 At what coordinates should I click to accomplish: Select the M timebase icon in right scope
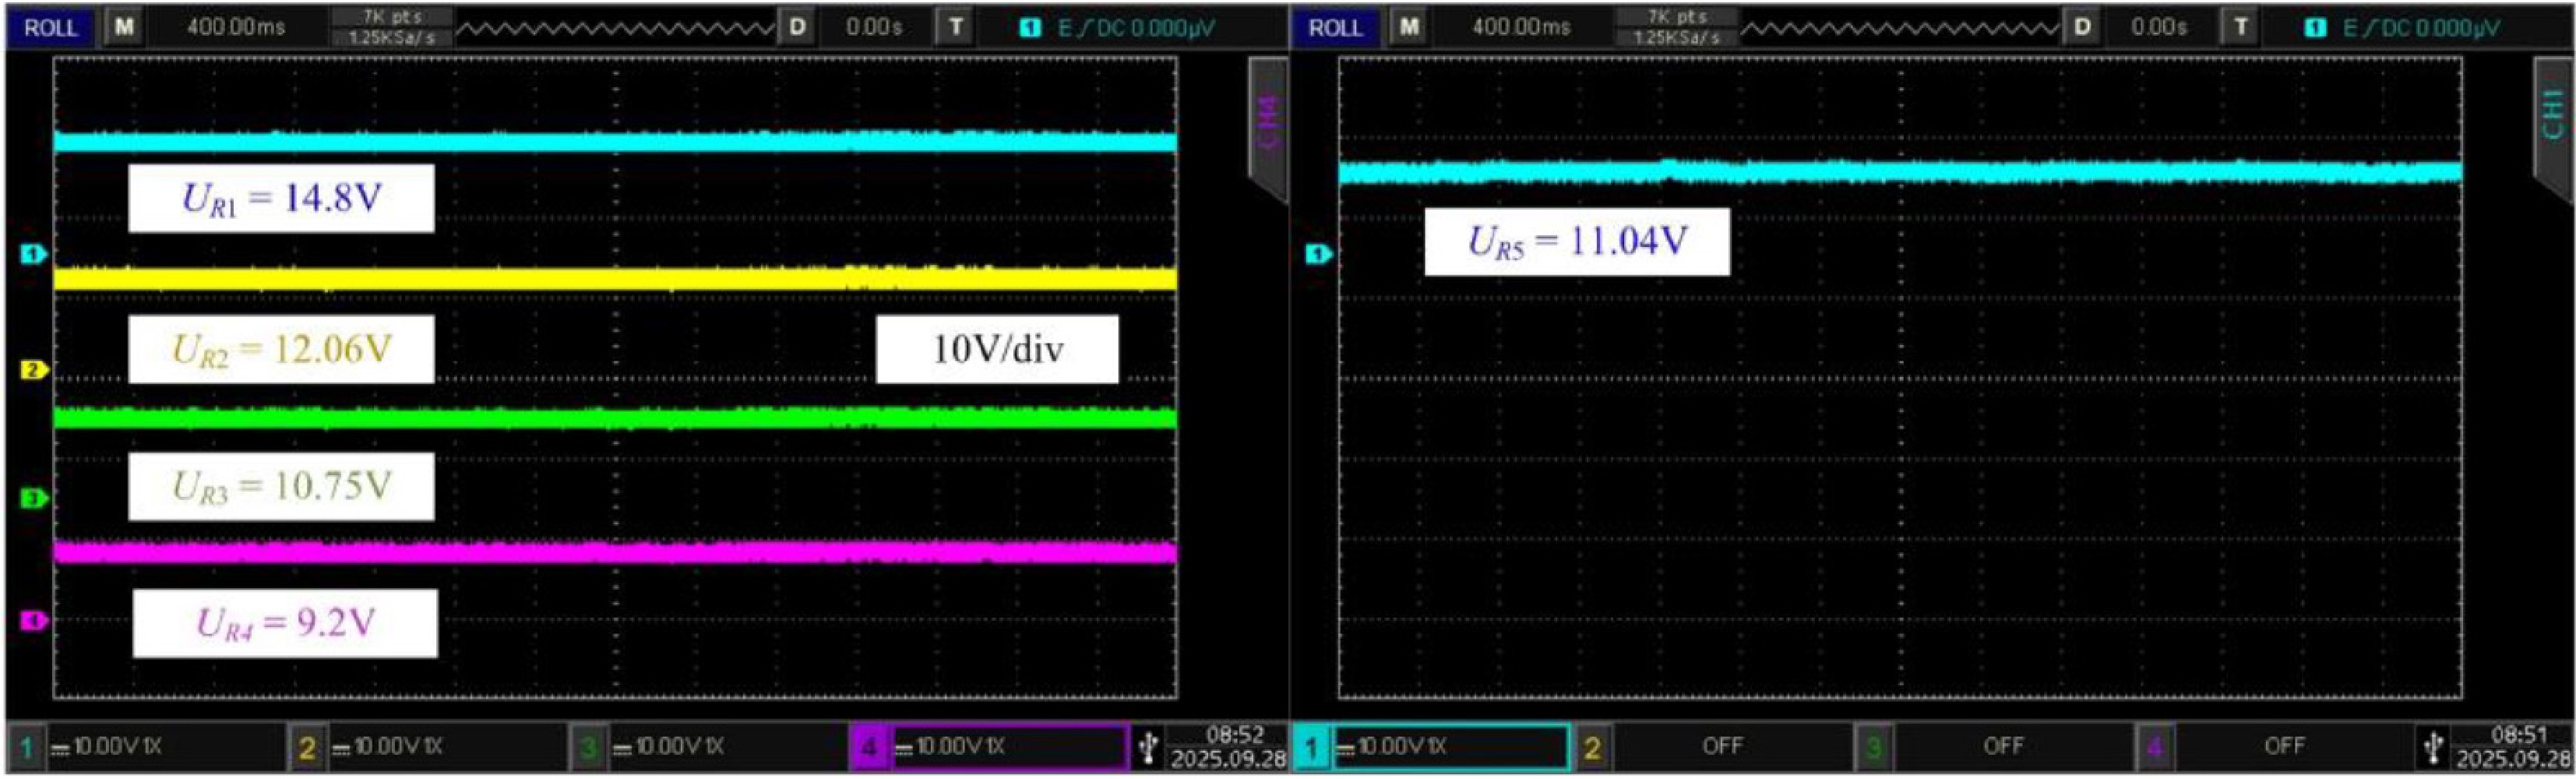pyautogui.click(x=1409, y=27)
